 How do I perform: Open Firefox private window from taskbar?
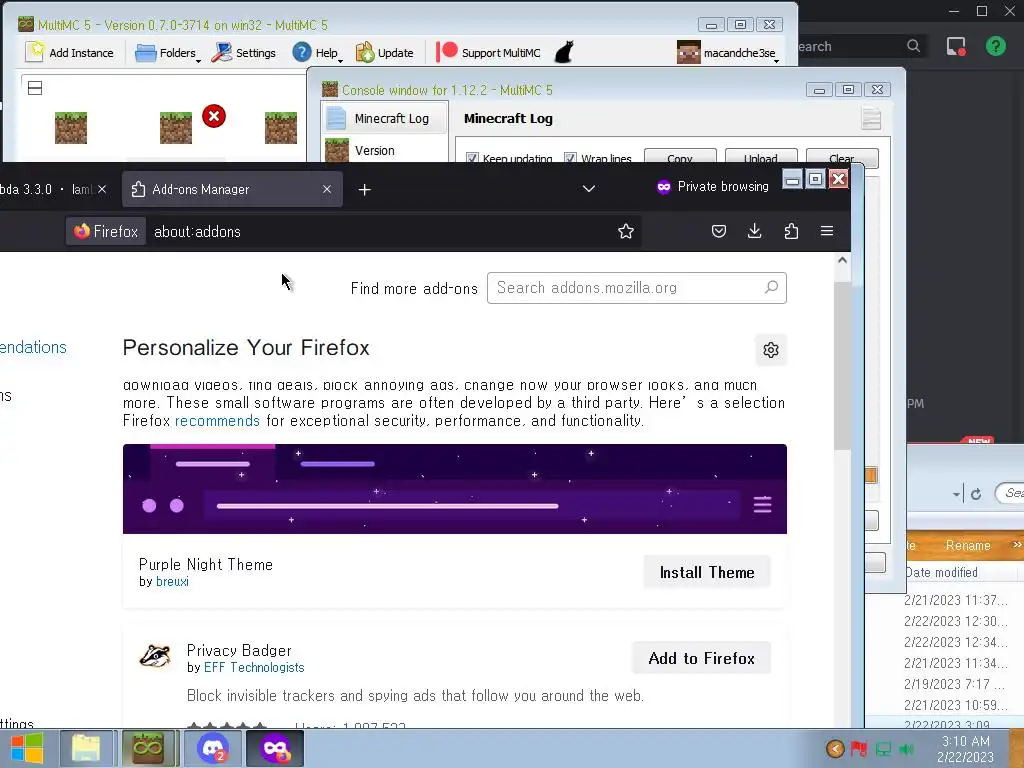tap(275, 748)
